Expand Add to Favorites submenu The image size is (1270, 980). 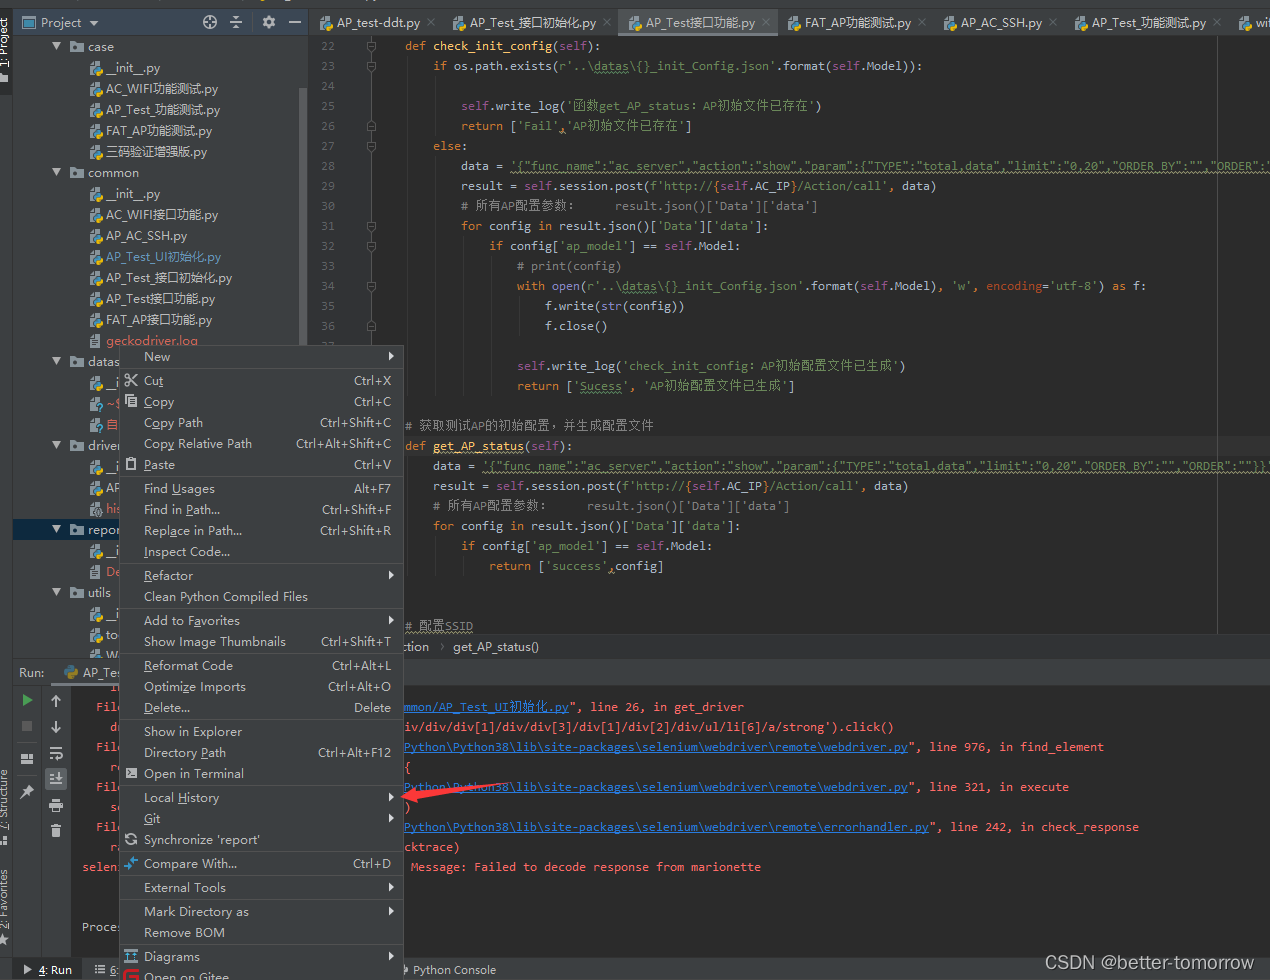point(261,620)
